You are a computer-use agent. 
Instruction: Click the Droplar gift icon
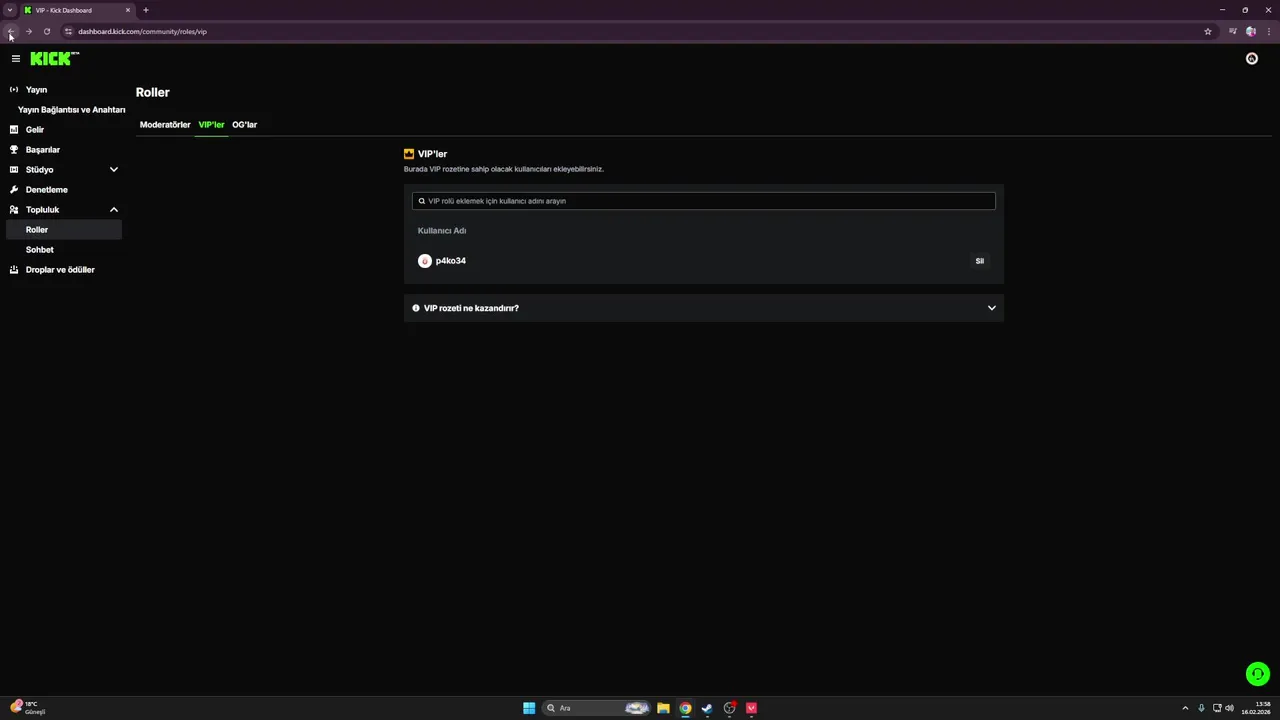(x=14, y=270)
